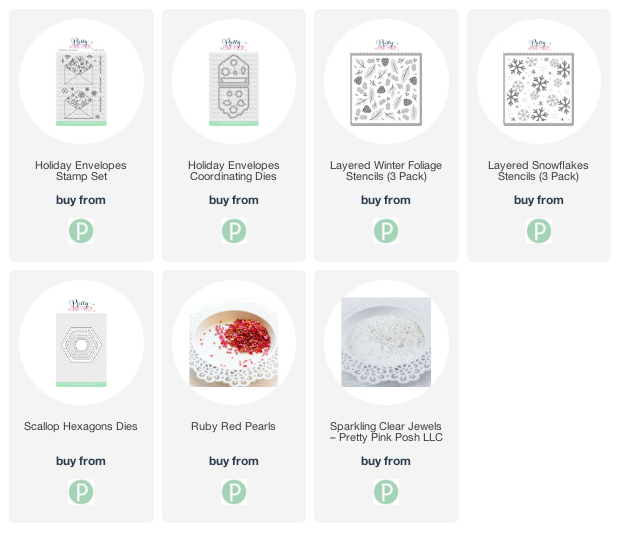Click 'buy from' under Layered Winter Foliage Stencils

click(x=386, y=200)
